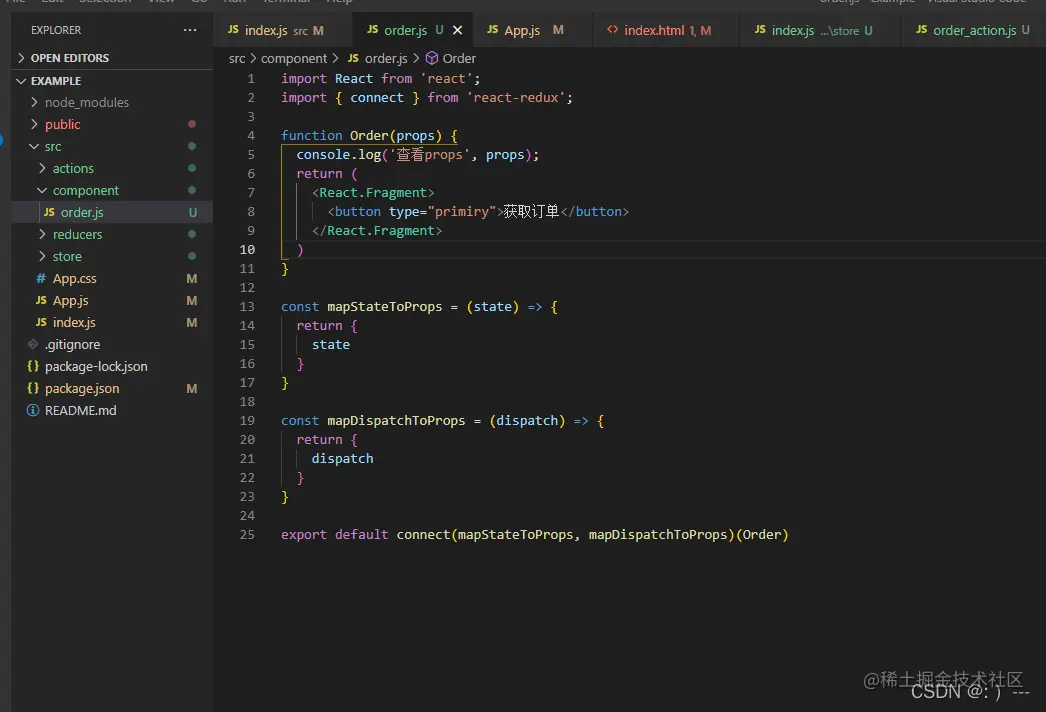
Task: Select src in the breadcrumb path
Action: pyautogui.click(x=237, y=59)
